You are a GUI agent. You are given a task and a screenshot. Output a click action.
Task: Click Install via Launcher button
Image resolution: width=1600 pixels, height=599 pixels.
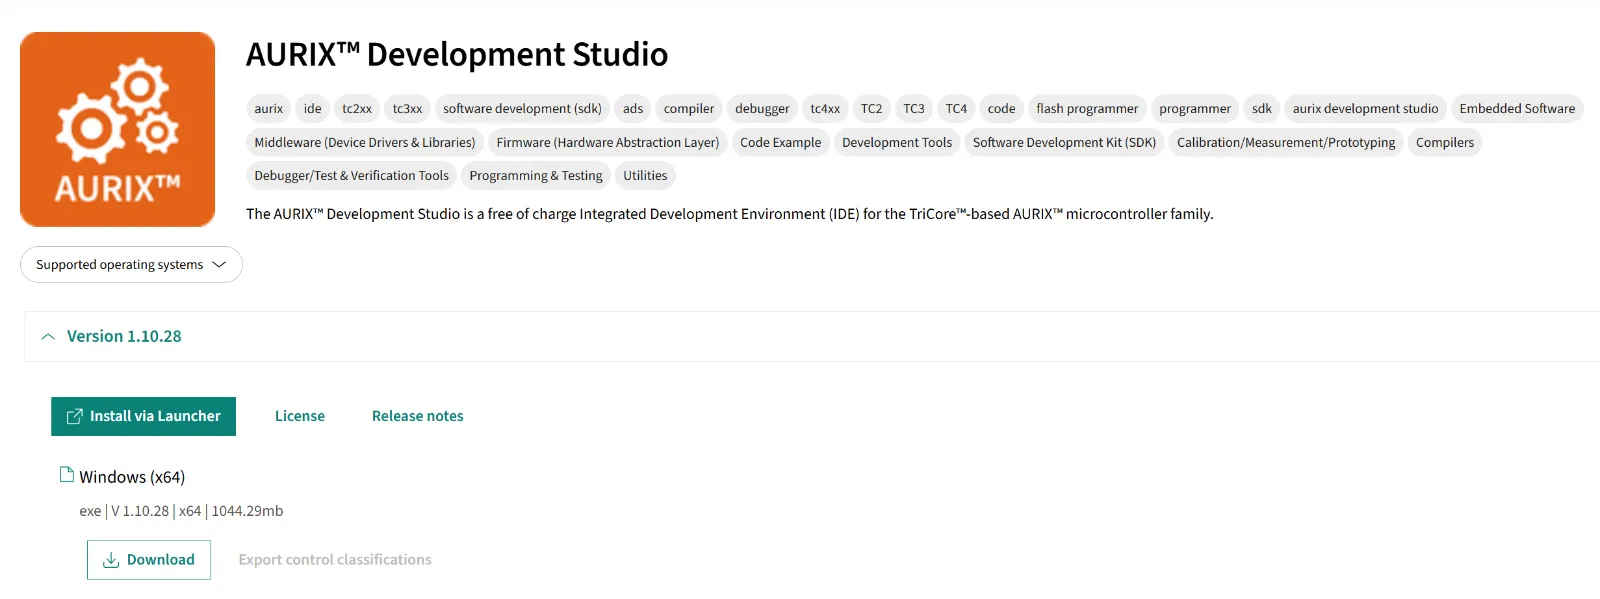[143, 416]
